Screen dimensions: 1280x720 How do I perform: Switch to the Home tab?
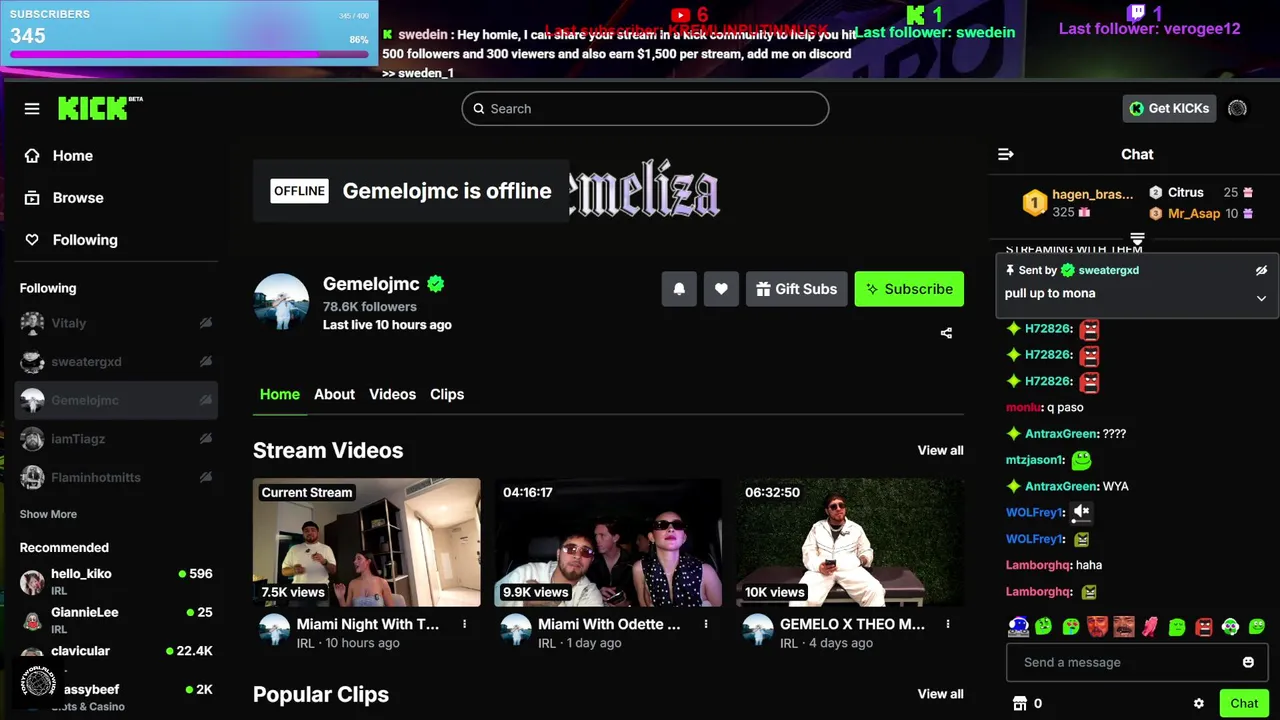coord(280,394)
